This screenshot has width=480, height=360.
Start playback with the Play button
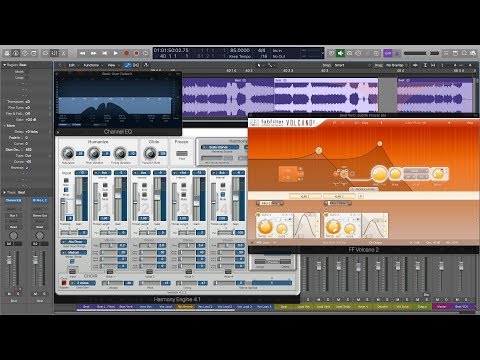pyautogui.click(x=115, y=53)
